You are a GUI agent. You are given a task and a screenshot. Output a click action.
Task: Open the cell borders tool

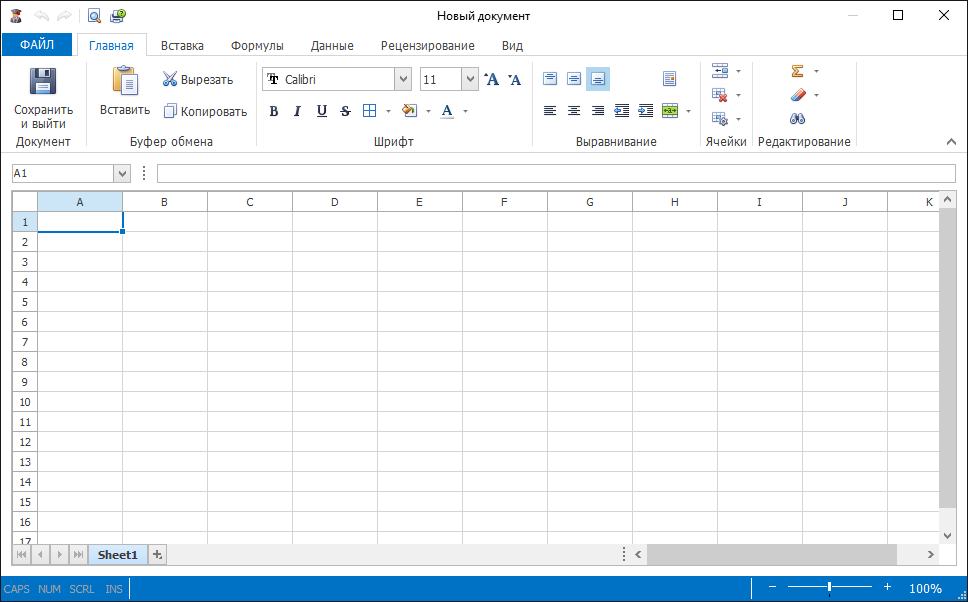tap(369, 111)
